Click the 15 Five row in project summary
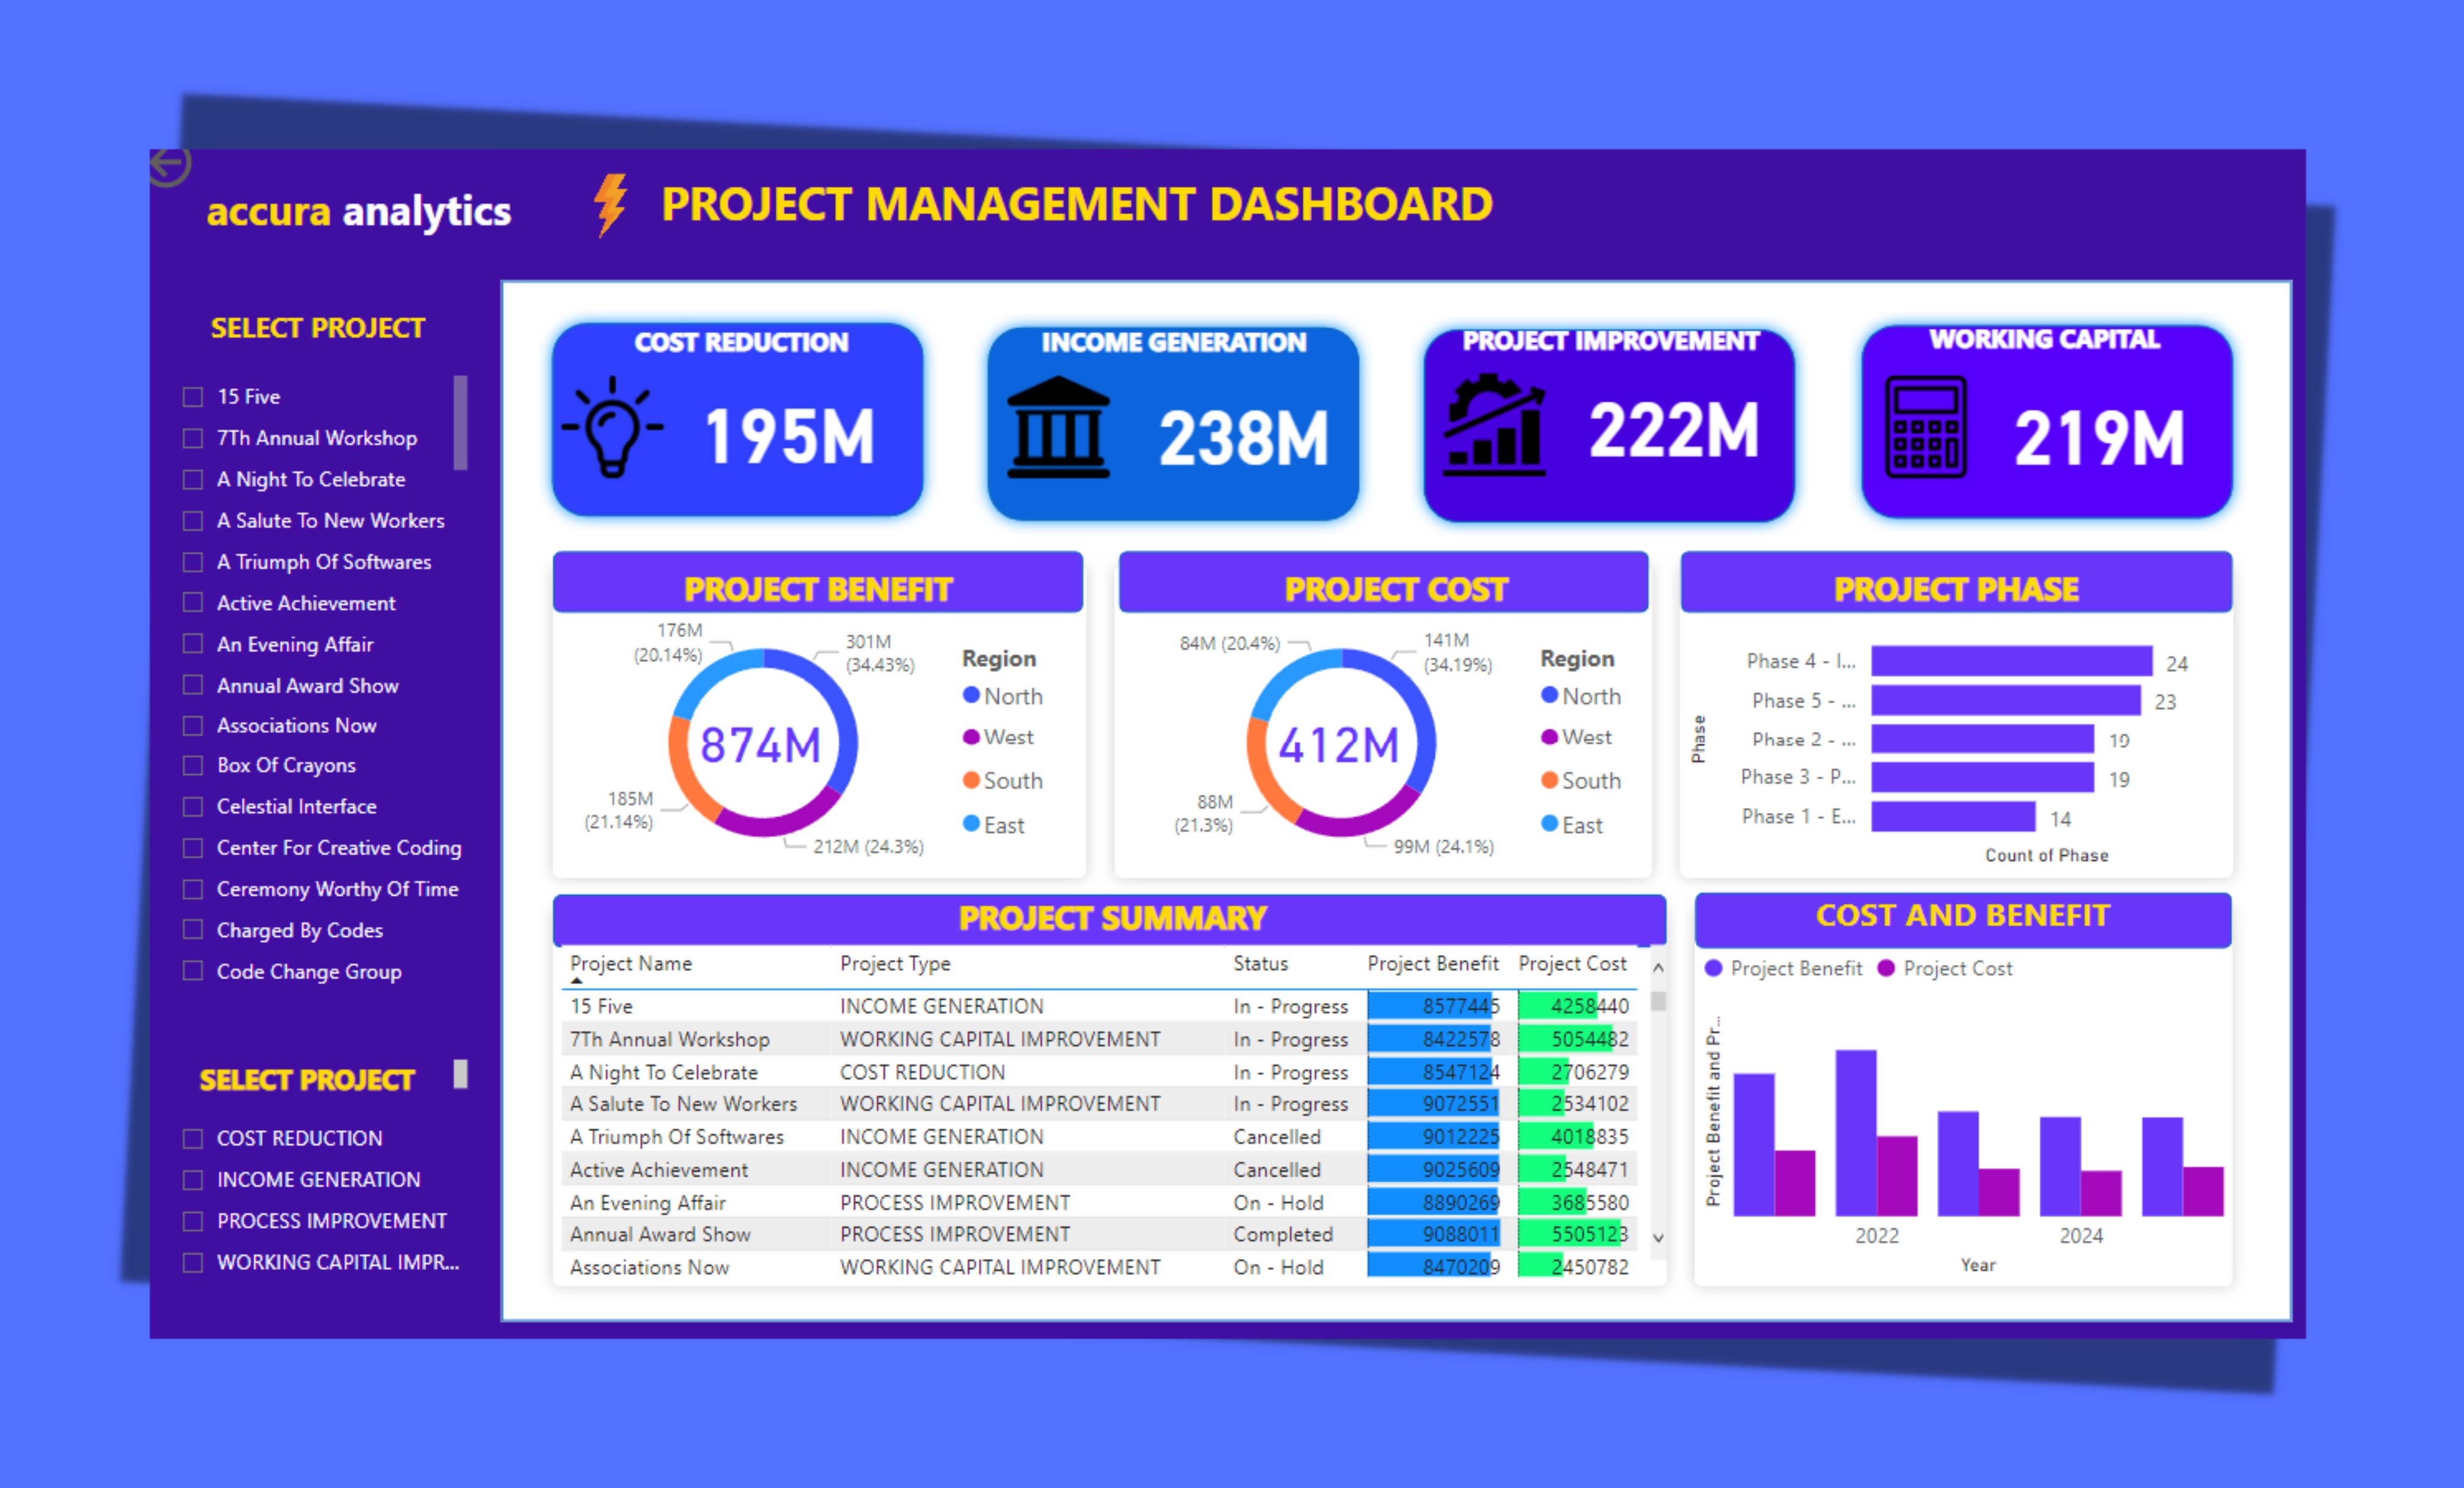Image resolution: width=2464 pixels, height=1488 pixels. click(1100, 1006)
